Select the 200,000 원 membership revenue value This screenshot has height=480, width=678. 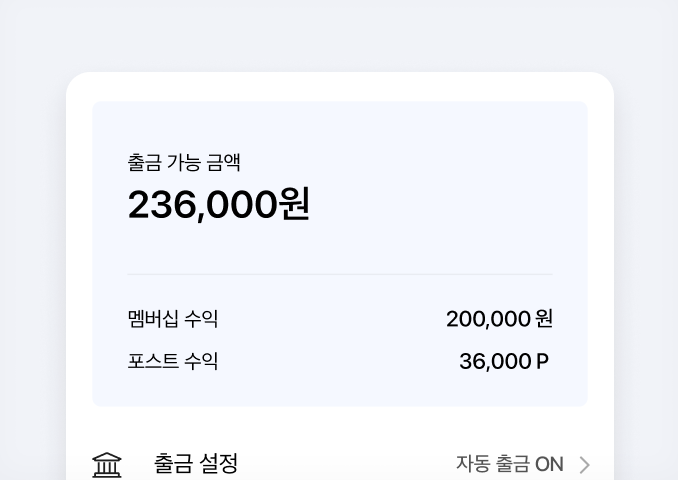point(499,319)
